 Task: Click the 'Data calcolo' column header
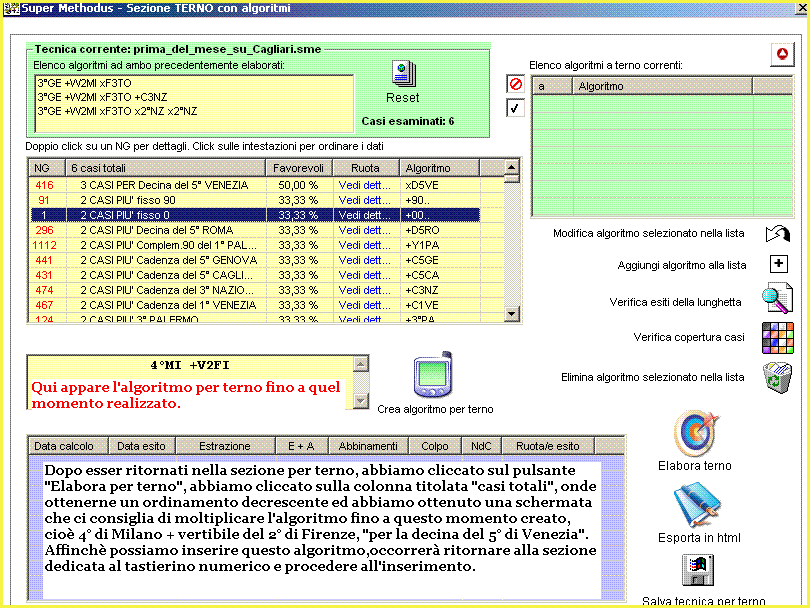tap(68, 446)
